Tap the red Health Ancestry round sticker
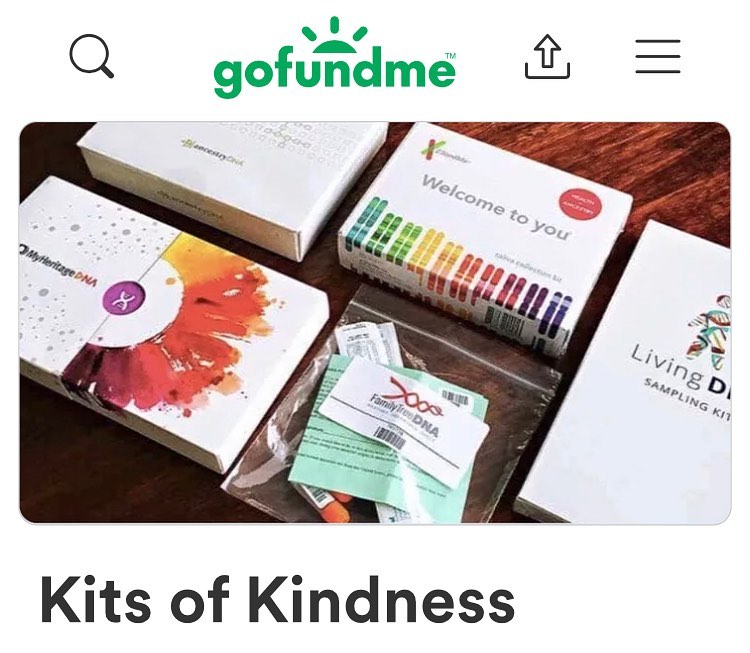 580,204
